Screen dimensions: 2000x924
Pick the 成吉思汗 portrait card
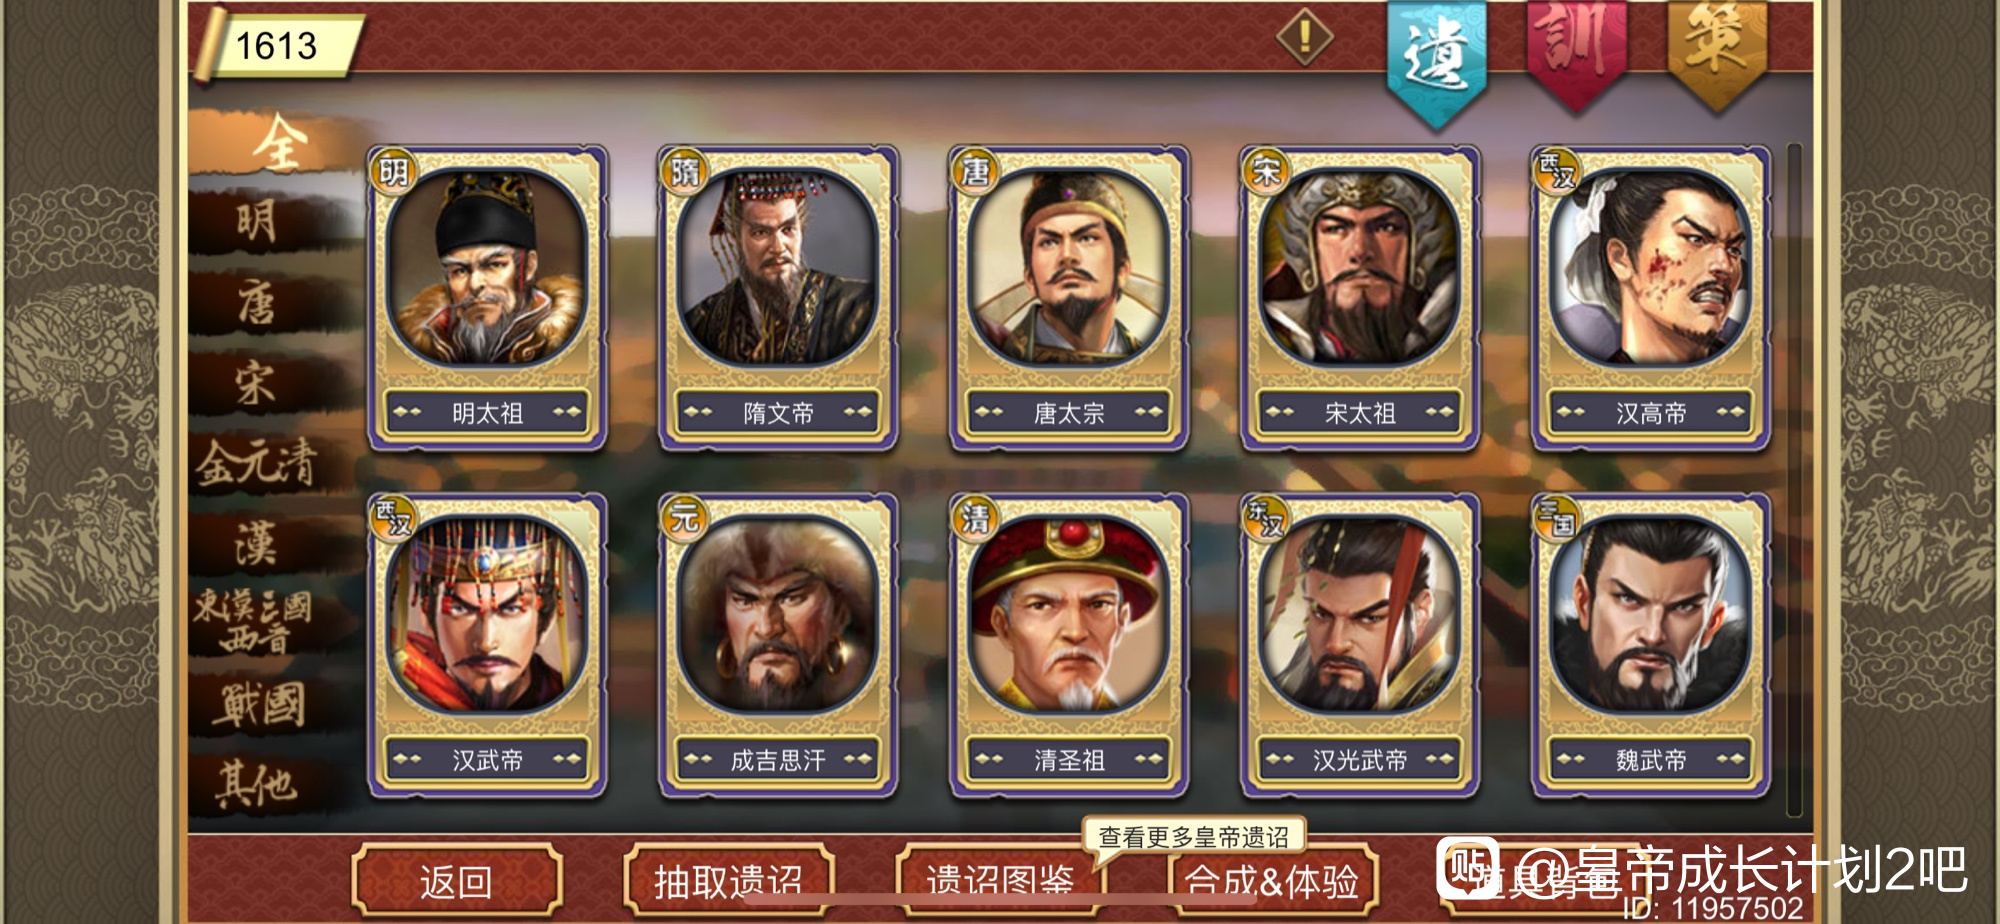778,646
